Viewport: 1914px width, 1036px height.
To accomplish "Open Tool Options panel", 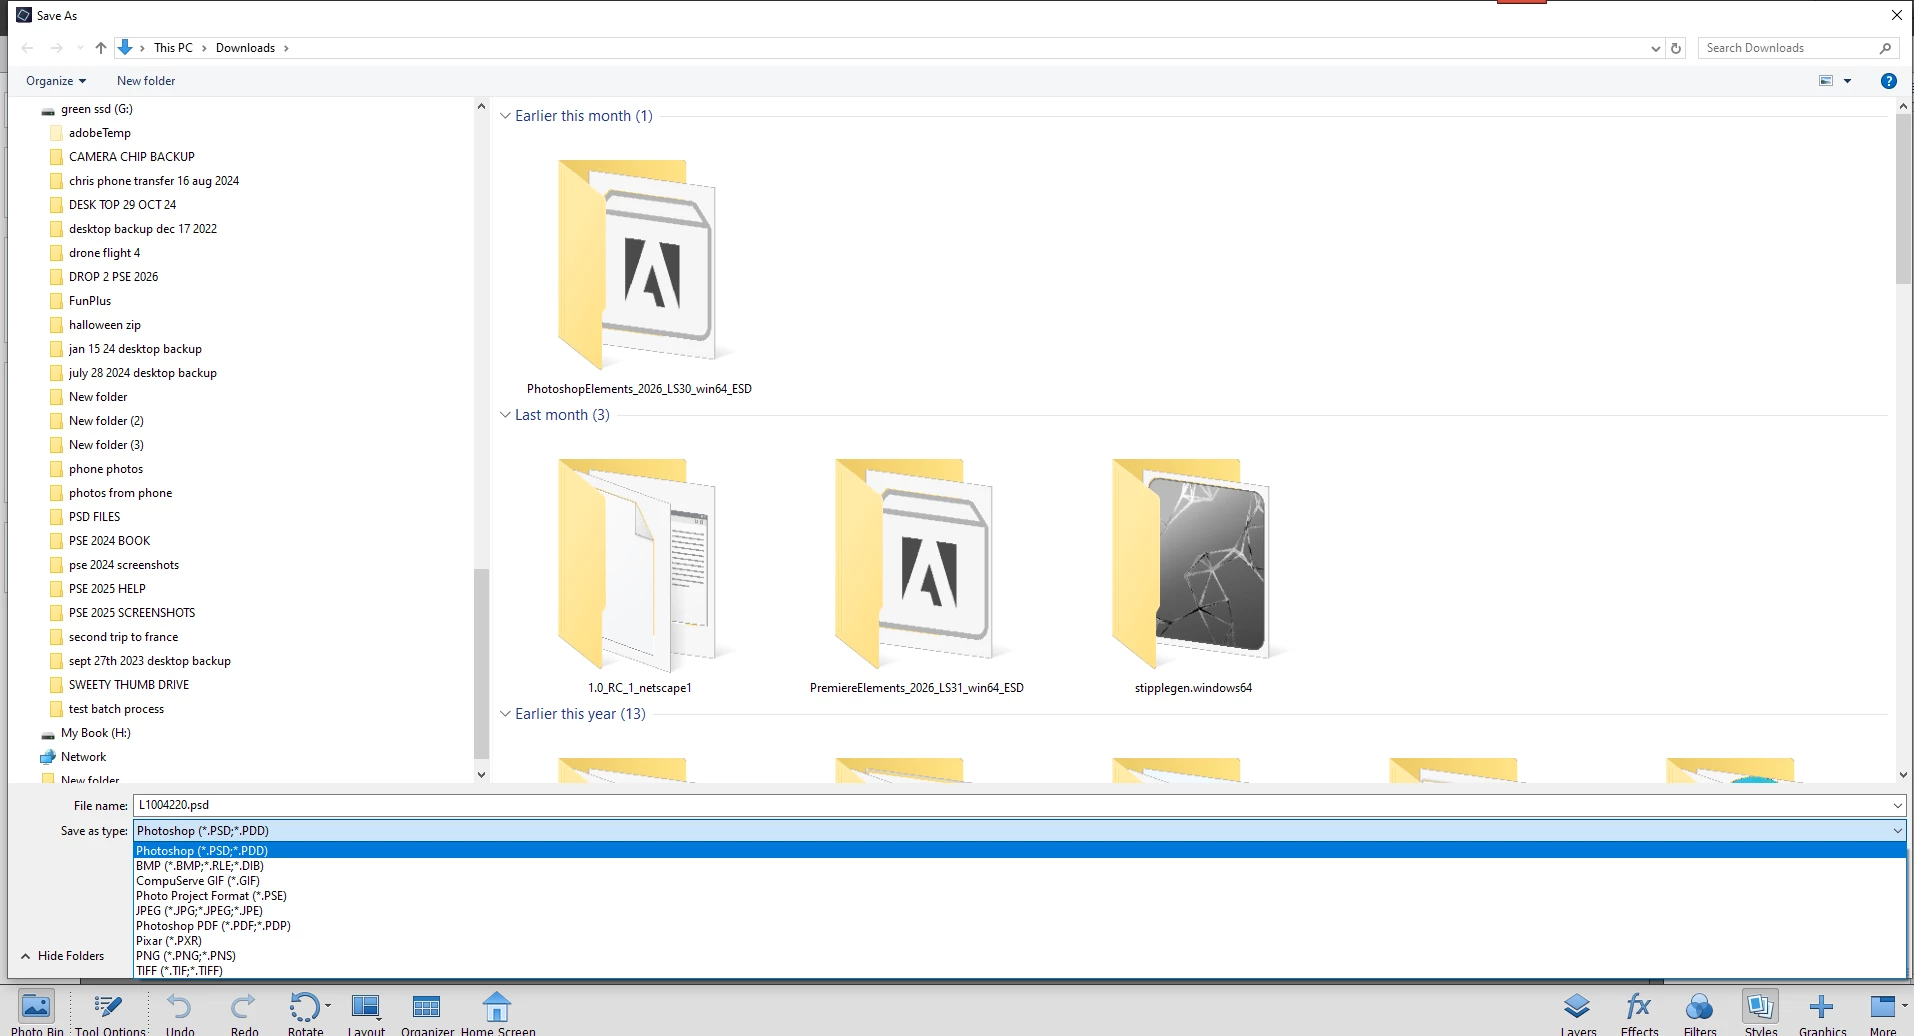I will pyautogui.click(x=110, y=1011).
